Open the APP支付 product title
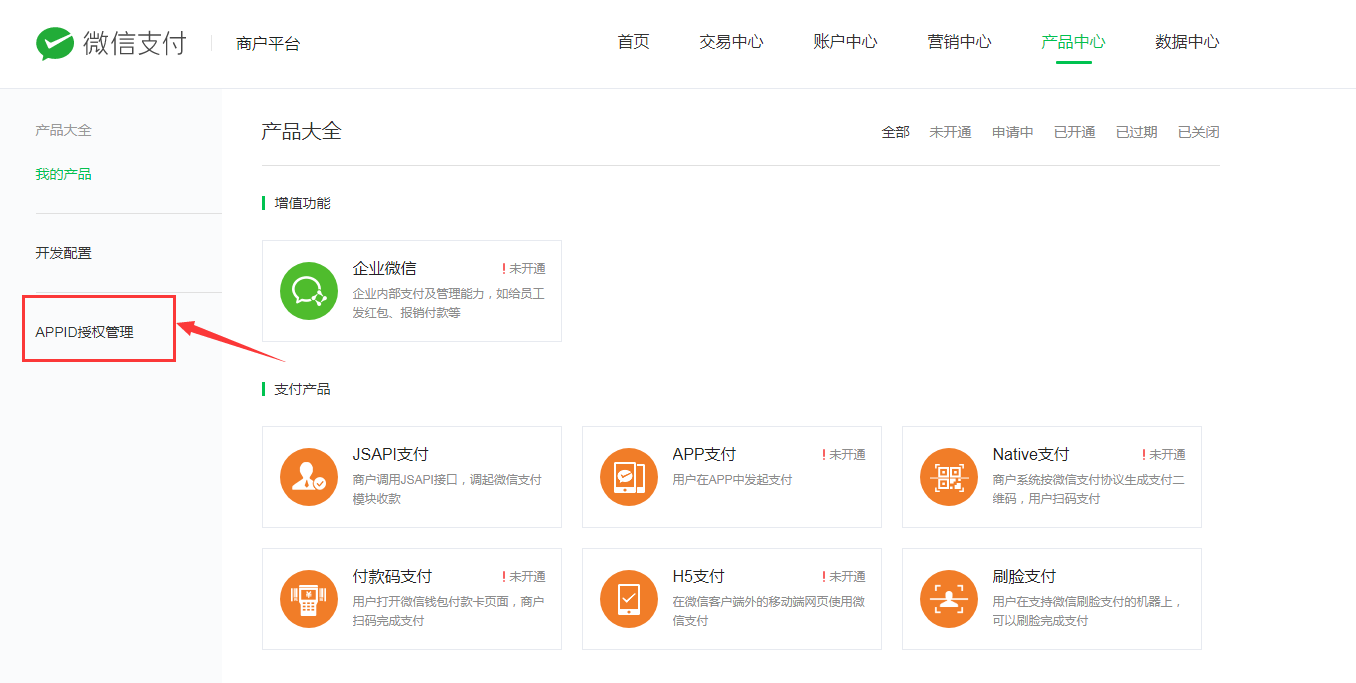This screenshot has height=683, width=1356. click(704, 454)
